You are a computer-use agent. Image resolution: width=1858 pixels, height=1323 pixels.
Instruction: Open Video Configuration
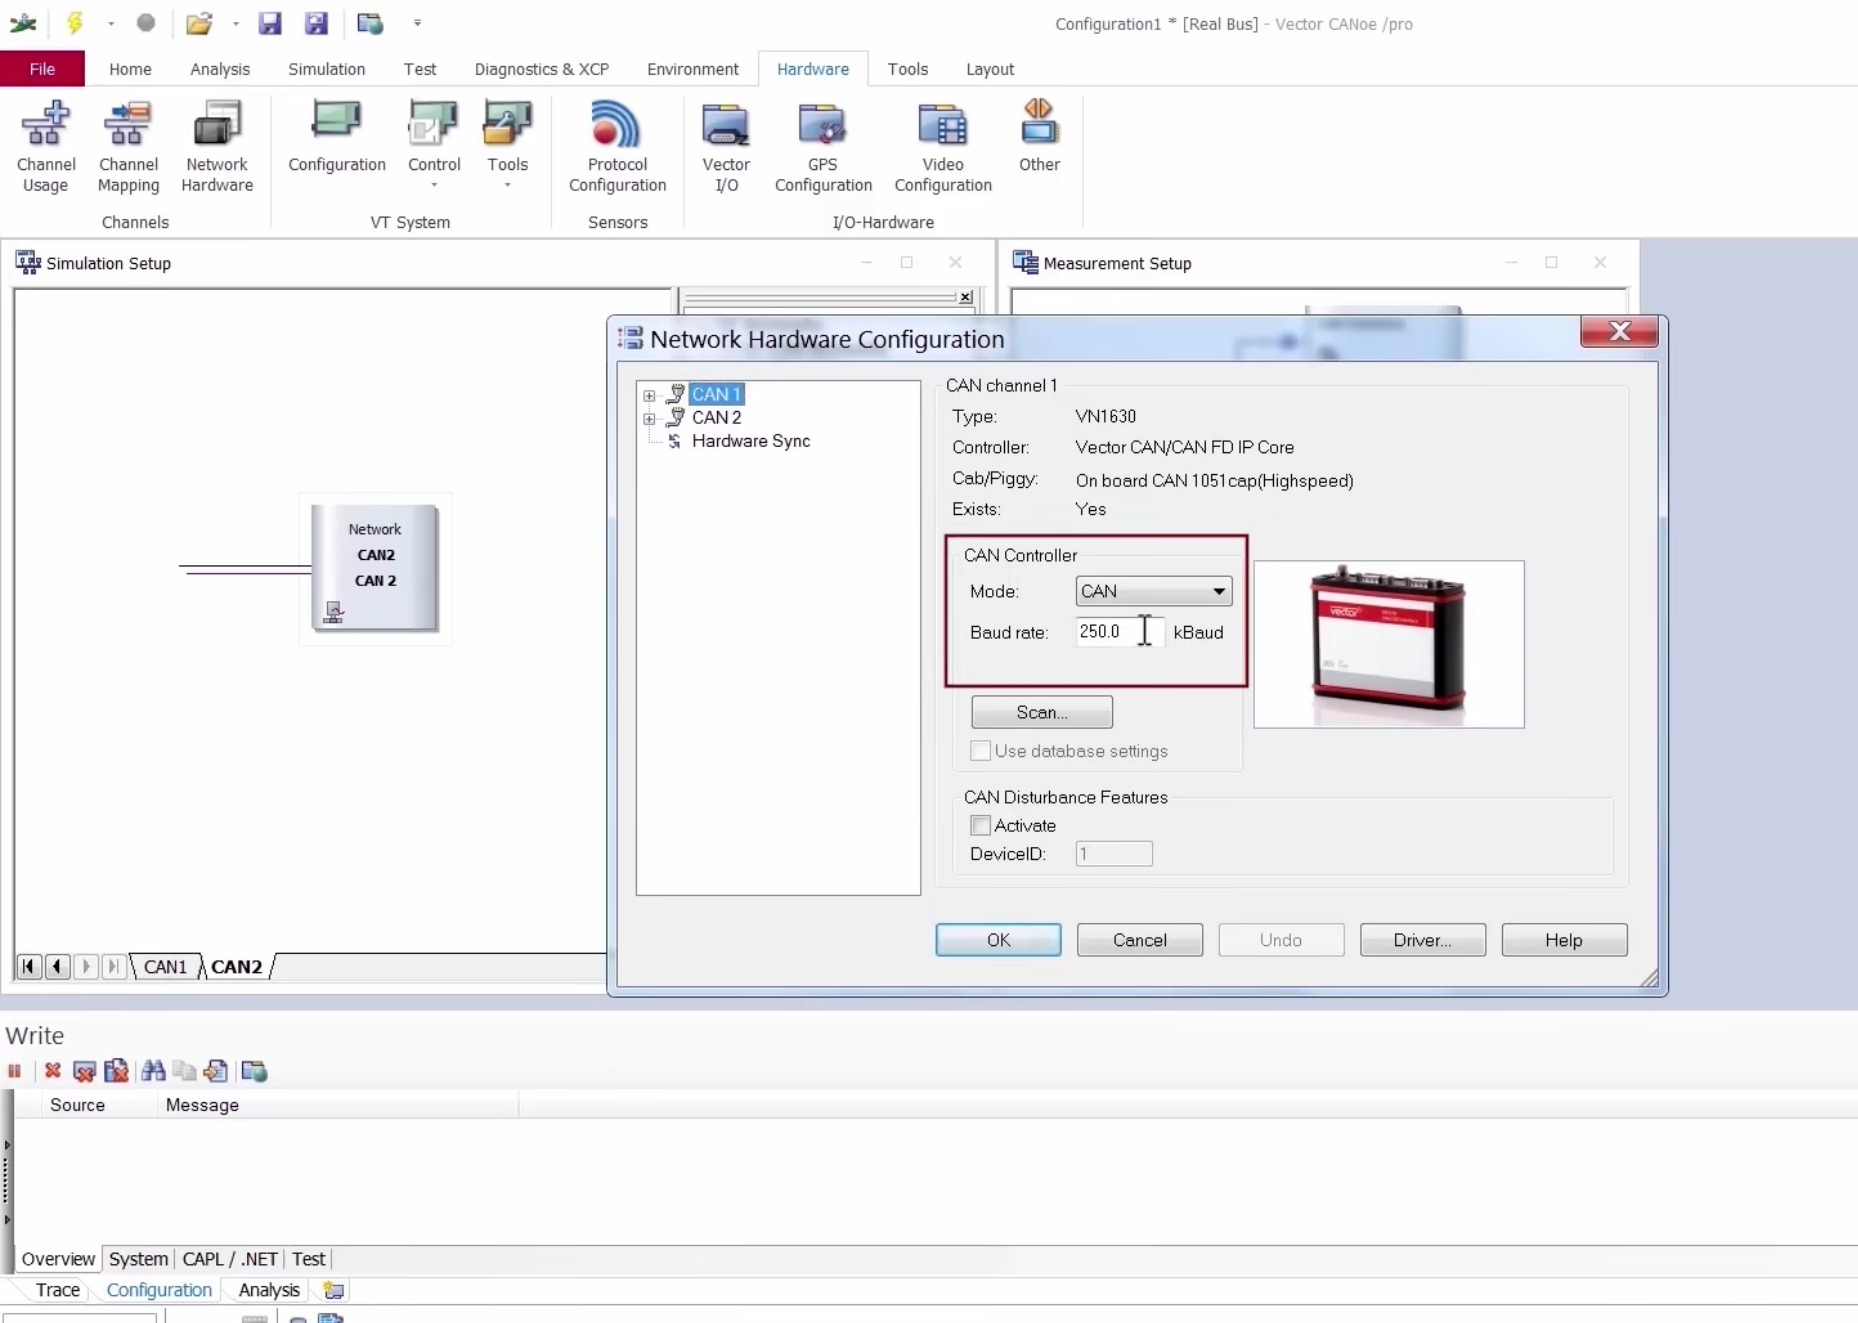(x=943, y=146)
